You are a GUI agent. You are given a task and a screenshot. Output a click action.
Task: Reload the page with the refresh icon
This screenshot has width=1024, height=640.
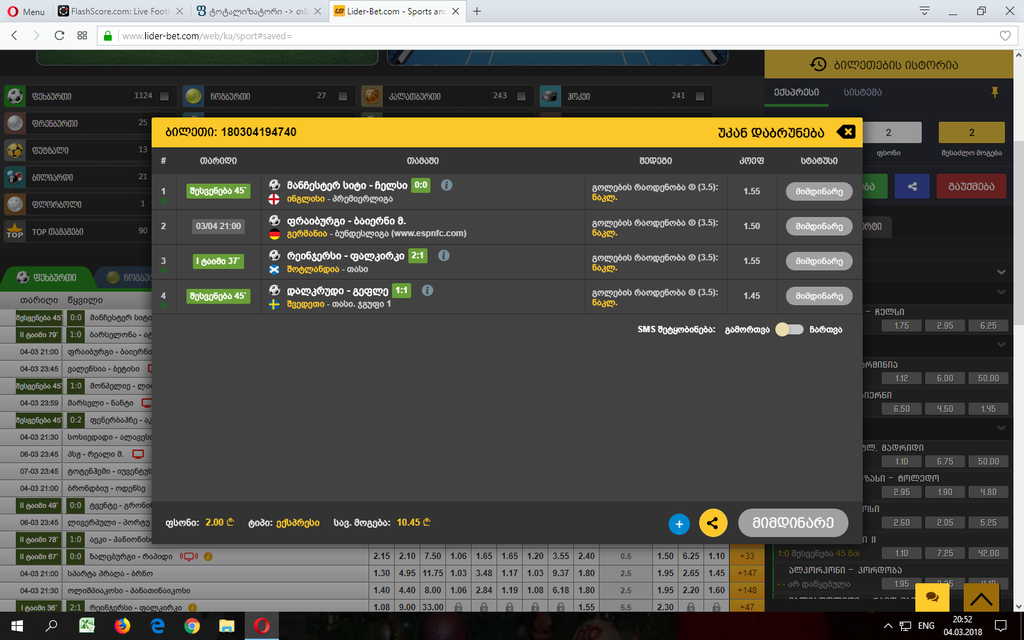pos(59,35)
